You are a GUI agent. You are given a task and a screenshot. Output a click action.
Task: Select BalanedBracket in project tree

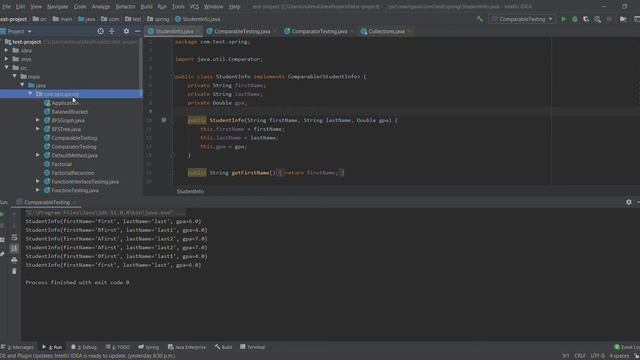click(x=69, y=111)
